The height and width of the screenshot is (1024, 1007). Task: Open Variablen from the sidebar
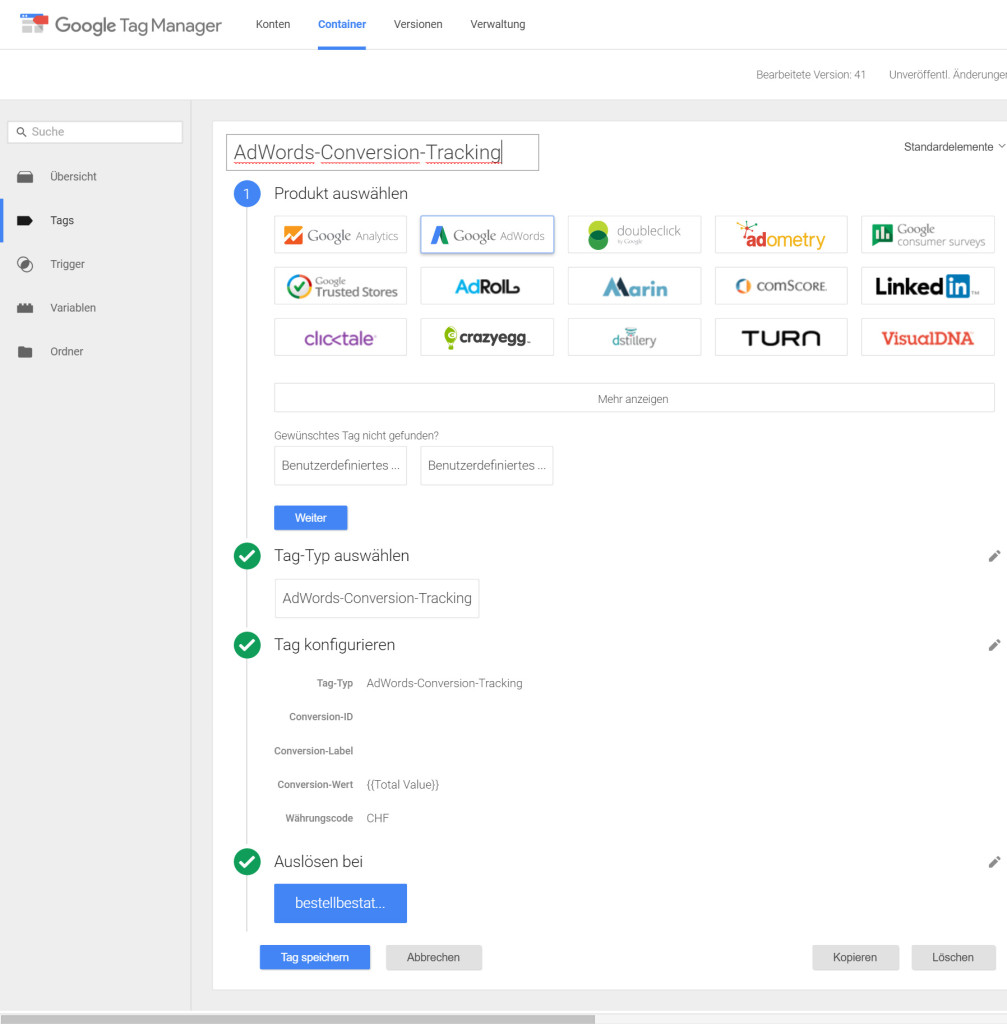[x=72, y=308]
